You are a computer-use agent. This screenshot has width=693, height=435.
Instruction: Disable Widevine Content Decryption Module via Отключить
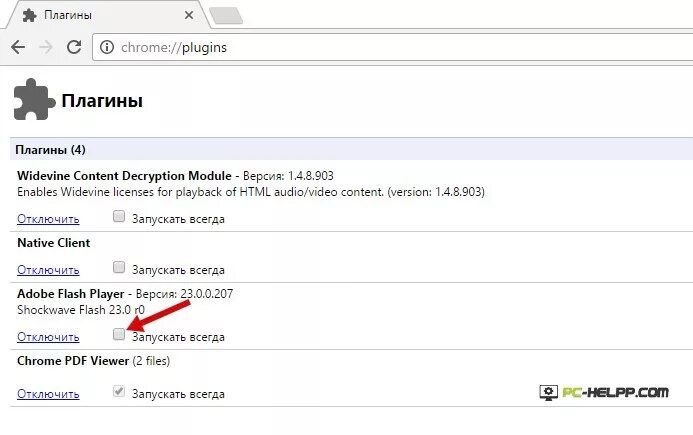point(48,219)
